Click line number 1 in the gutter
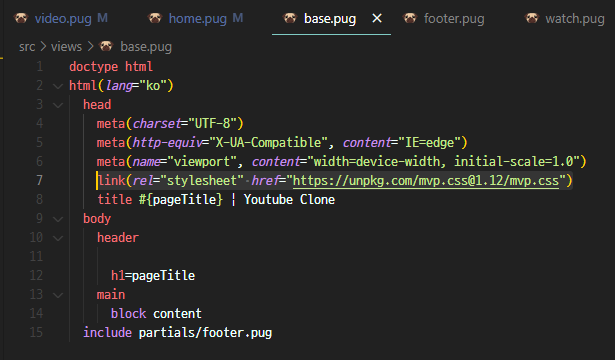This screenshot has height=360, width=615. [39, 66]
